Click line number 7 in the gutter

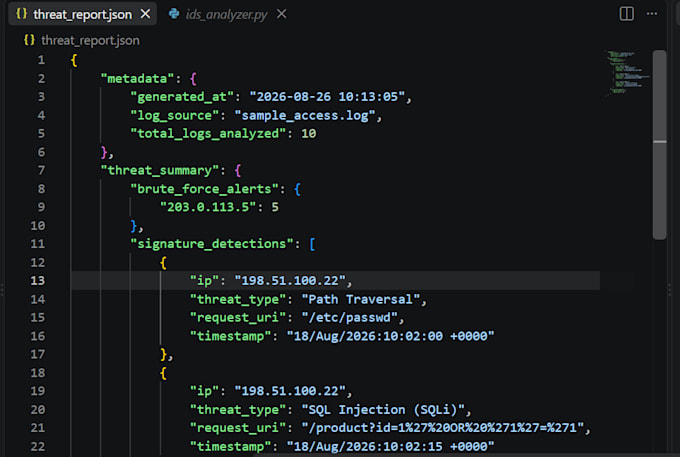pyautogui.click(x=41, y=170)
